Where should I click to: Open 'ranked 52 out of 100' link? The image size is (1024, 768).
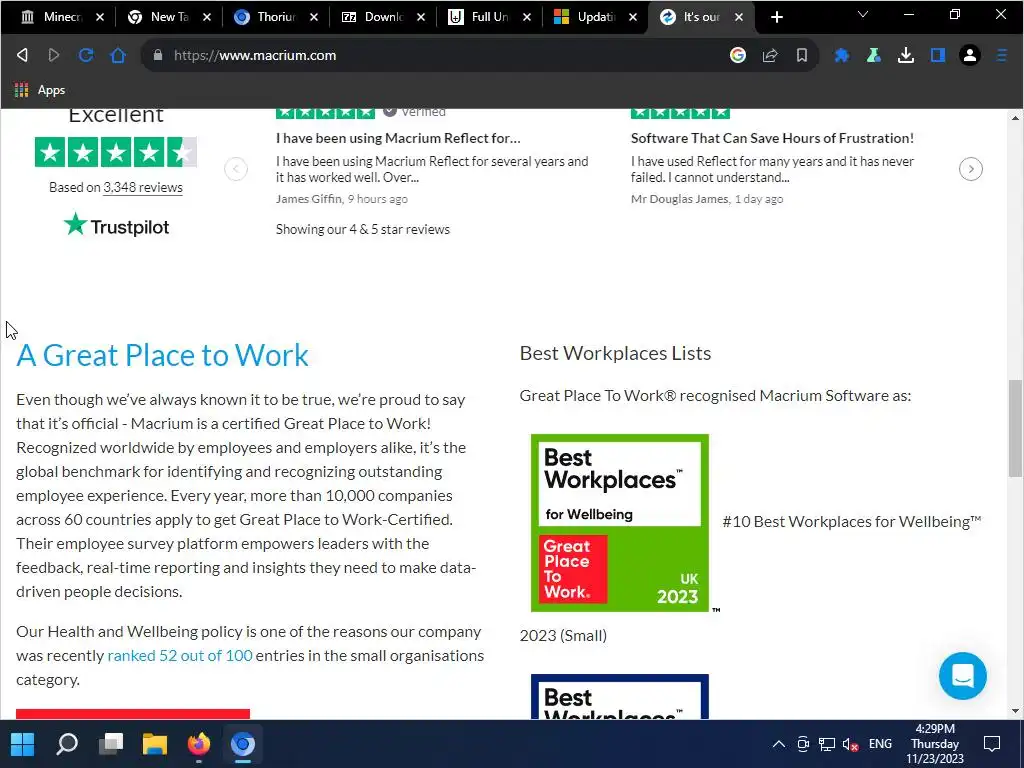[180, 655]
